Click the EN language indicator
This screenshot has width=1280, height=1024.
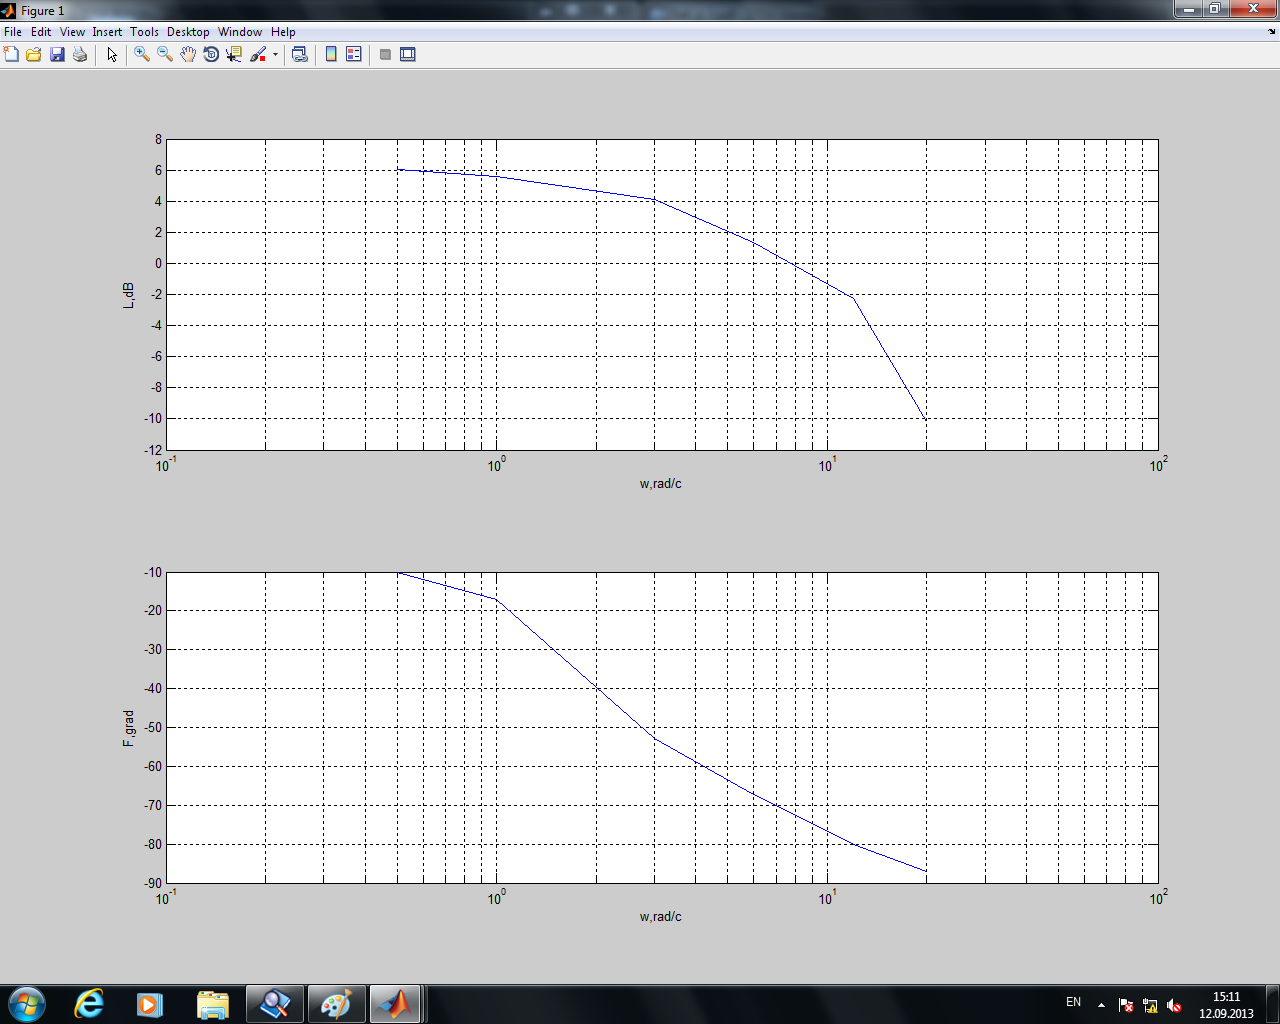1073,1002
